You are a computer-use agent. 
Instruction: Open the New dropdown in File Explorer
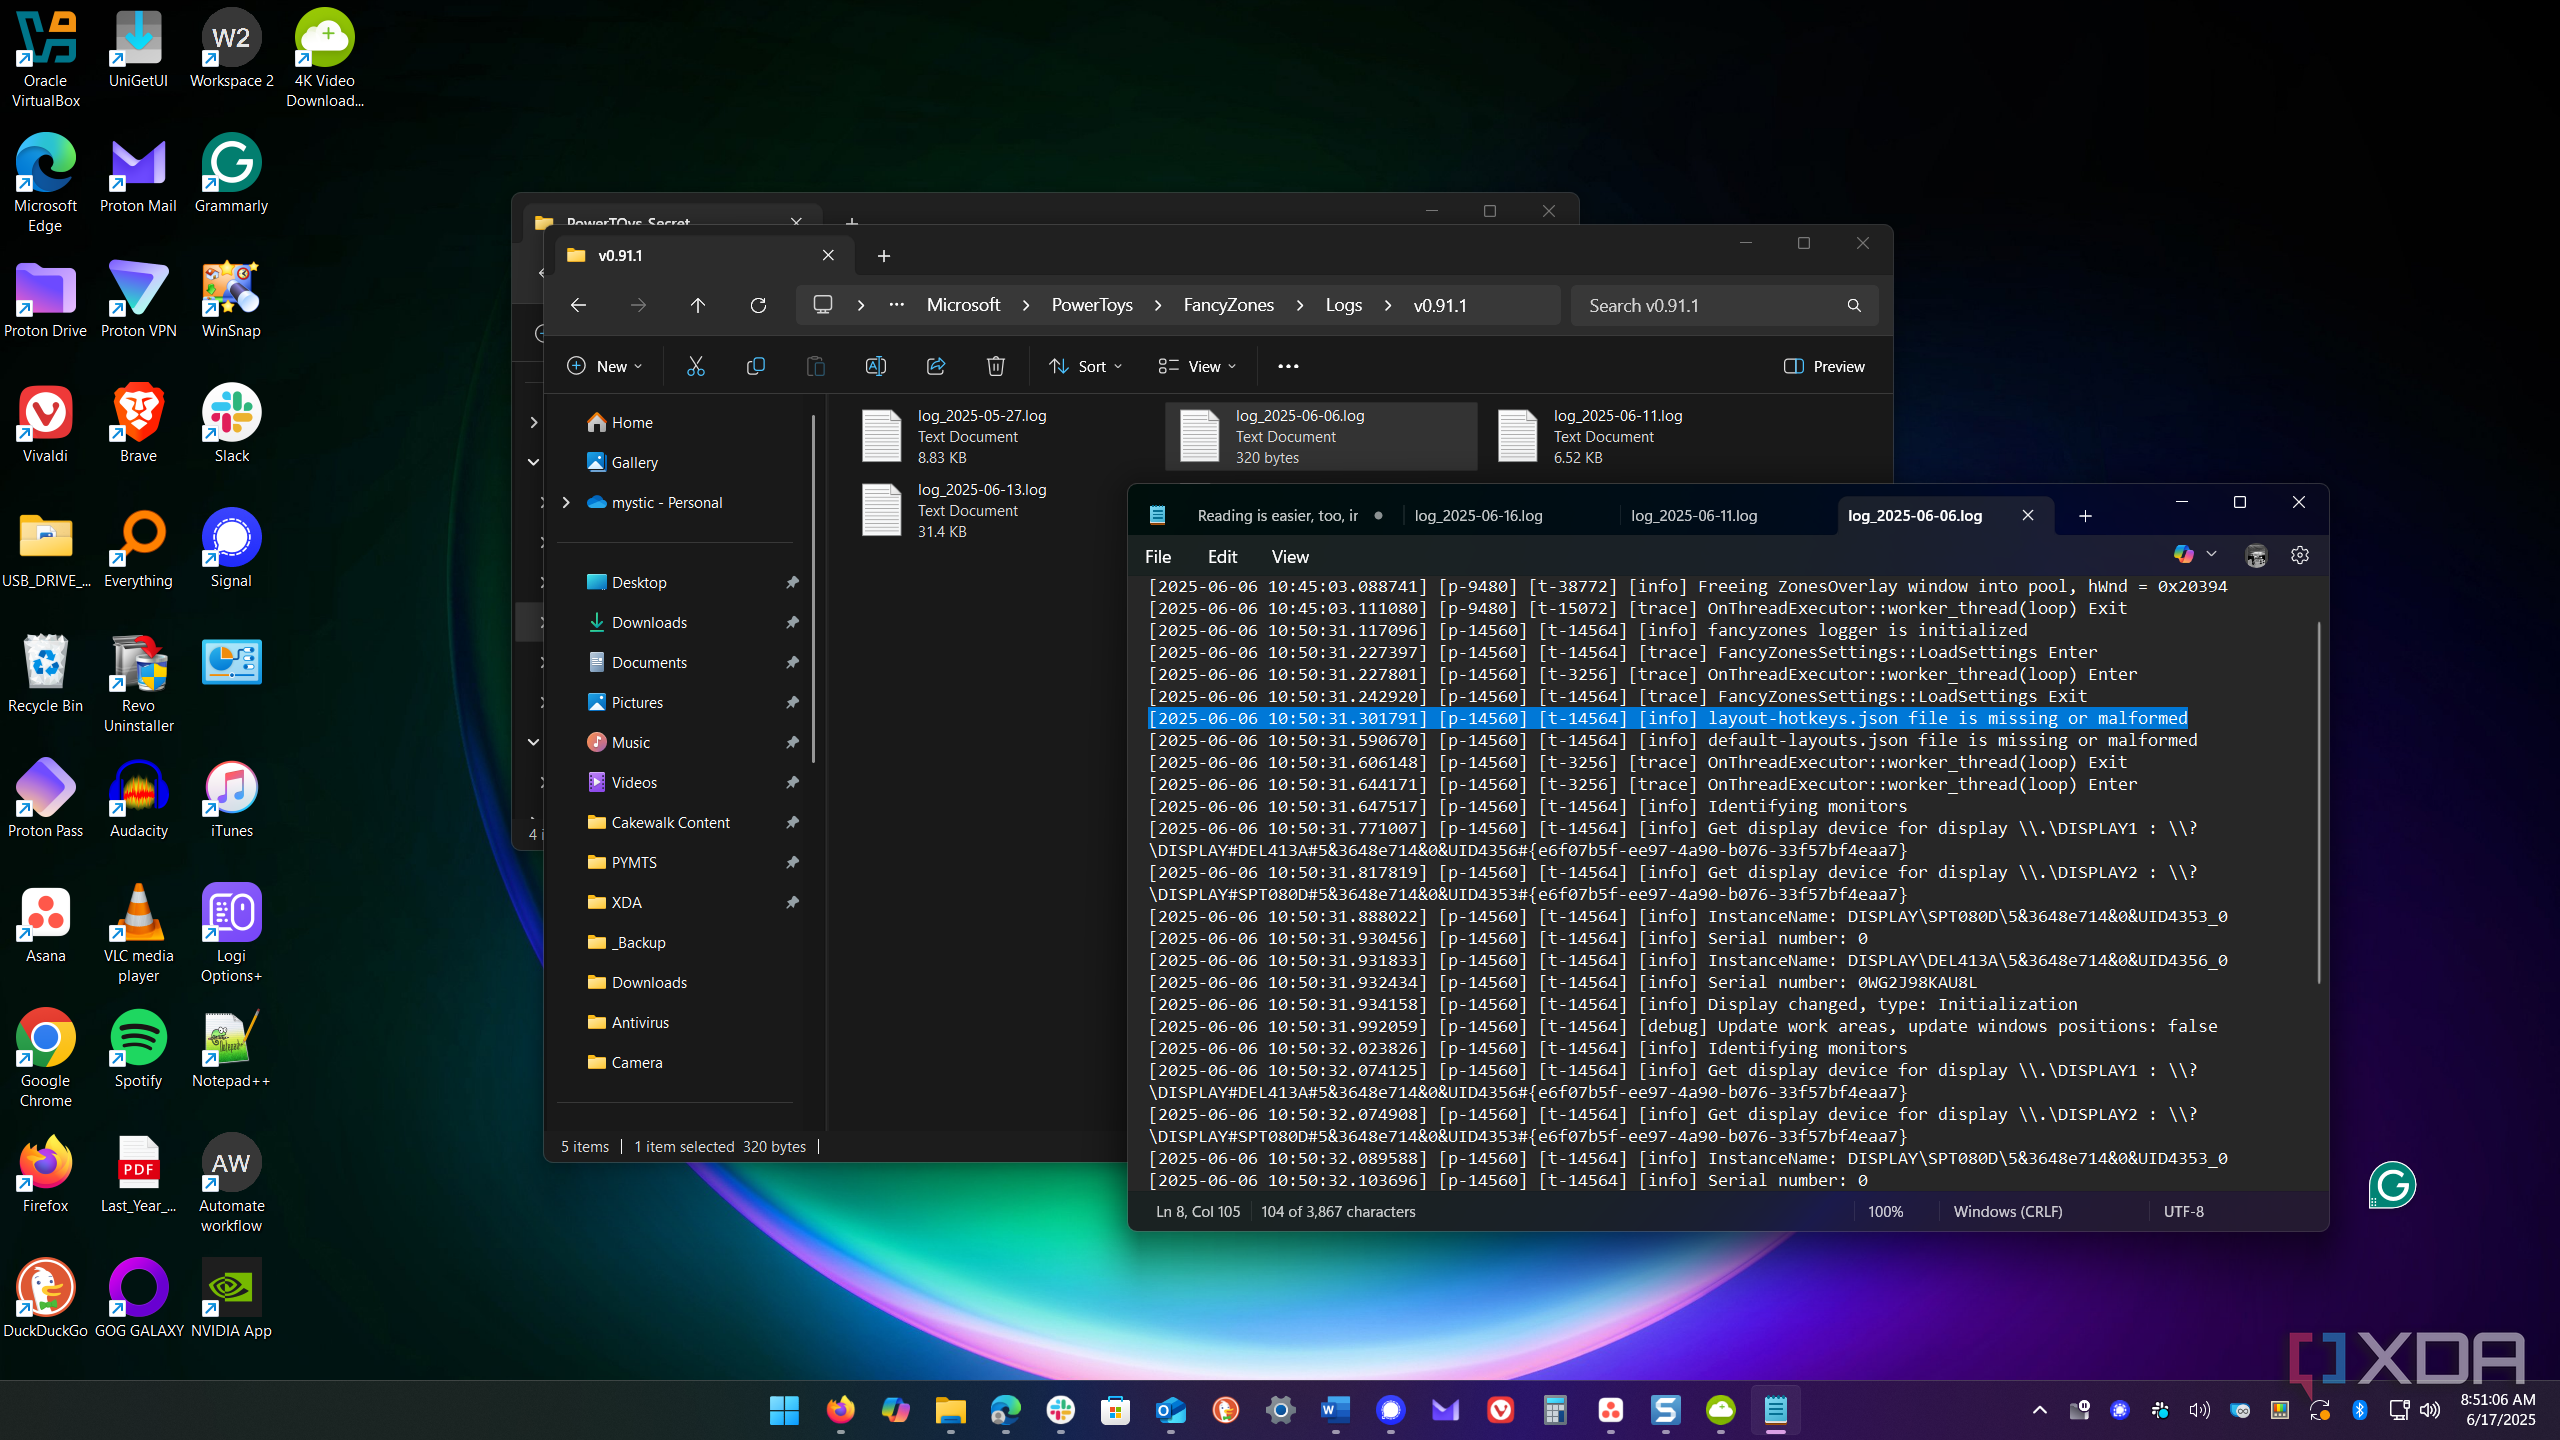pos(605,366)
